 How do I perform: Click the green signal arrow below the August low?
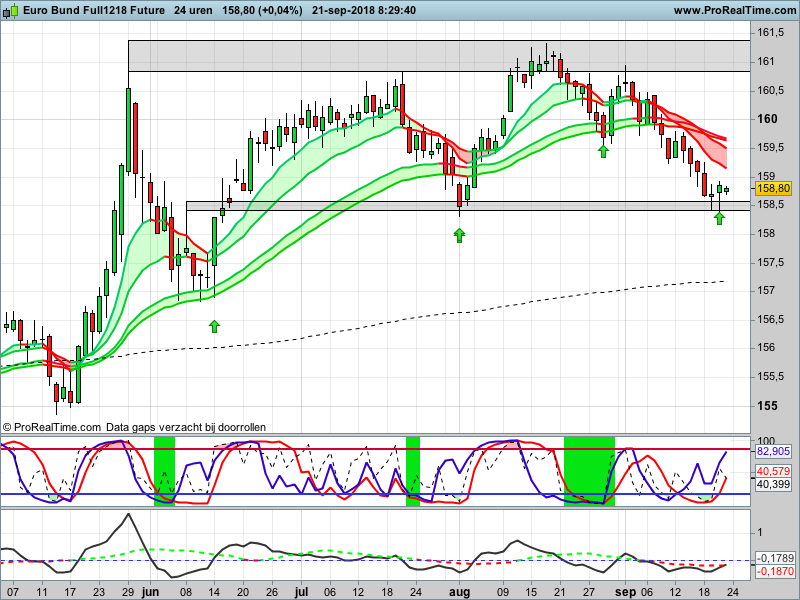pyautogui.click(x=459, y=235)
